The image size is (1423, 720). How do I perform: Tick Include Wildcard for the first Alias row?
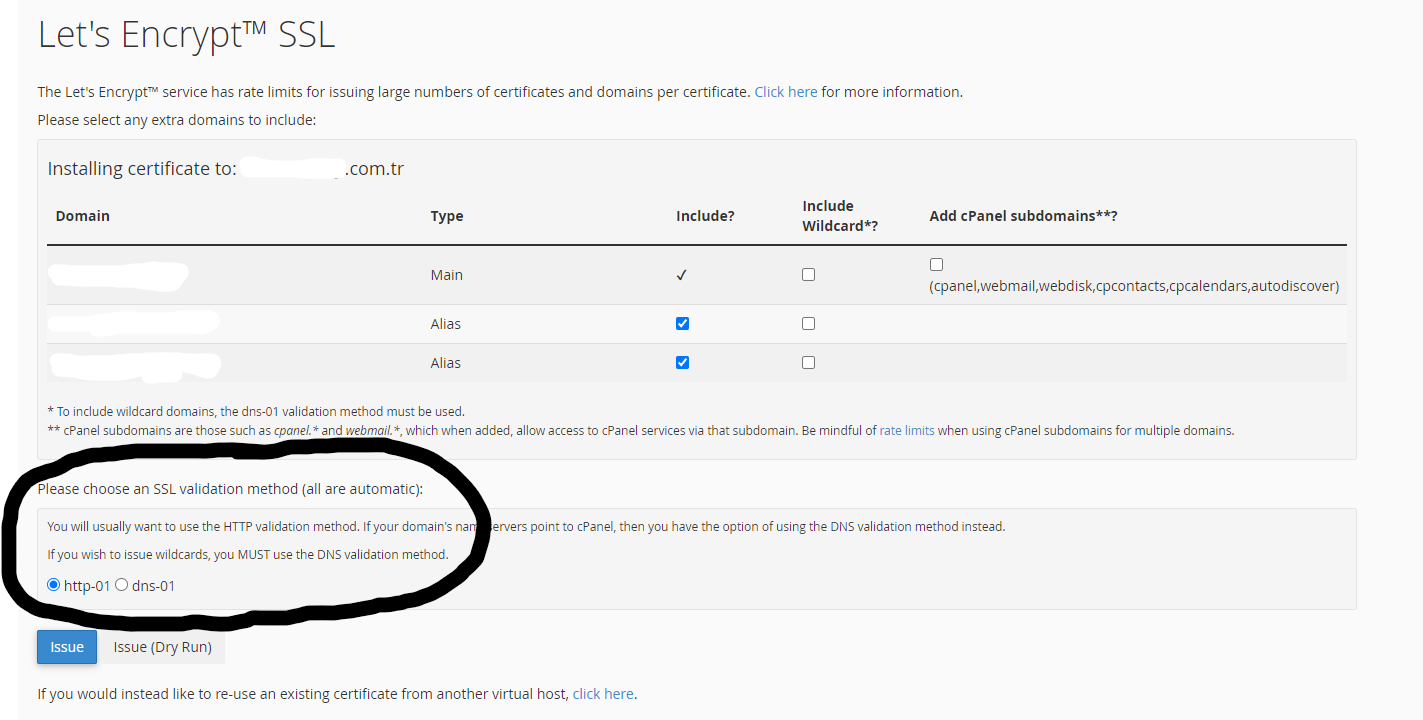click(x=808, y=323)
